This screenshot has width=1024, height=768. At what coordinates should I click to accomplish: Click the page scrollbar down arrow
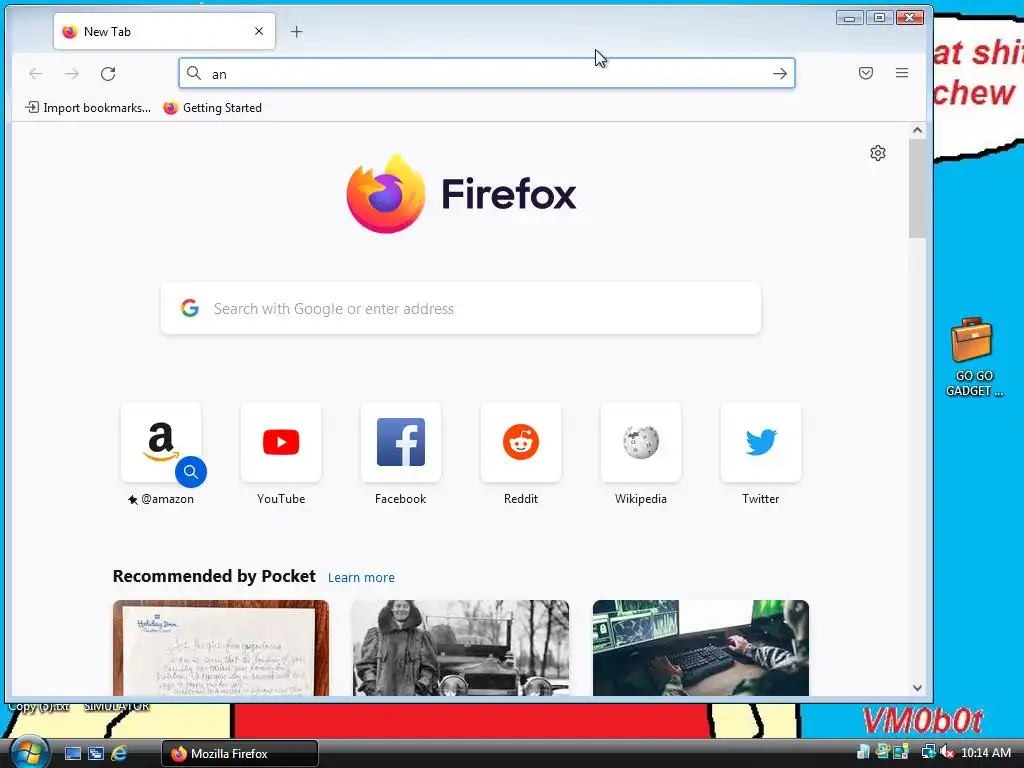918,688
